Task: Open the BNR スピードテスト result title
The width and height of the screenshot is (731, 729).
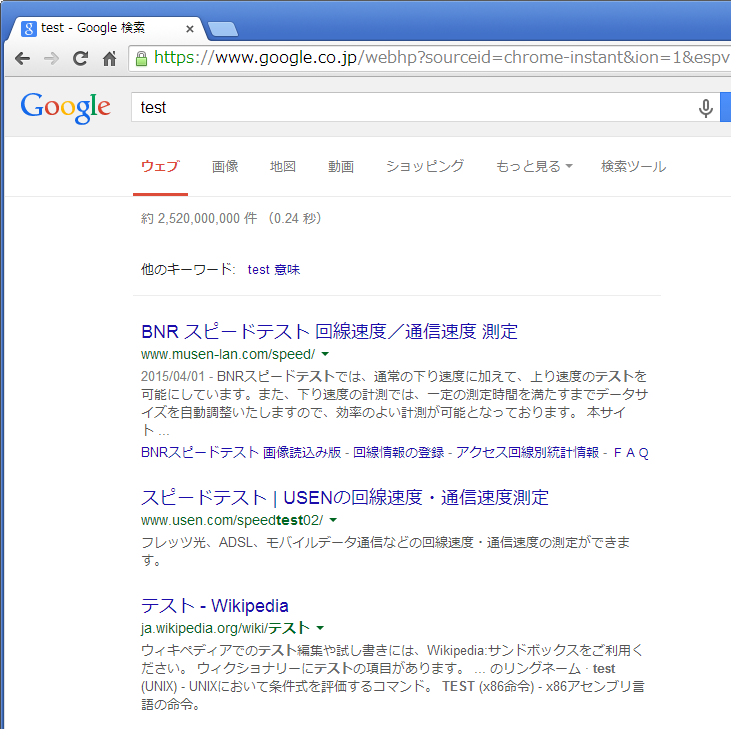Action: pyautogui.click(x=329, y=331)
